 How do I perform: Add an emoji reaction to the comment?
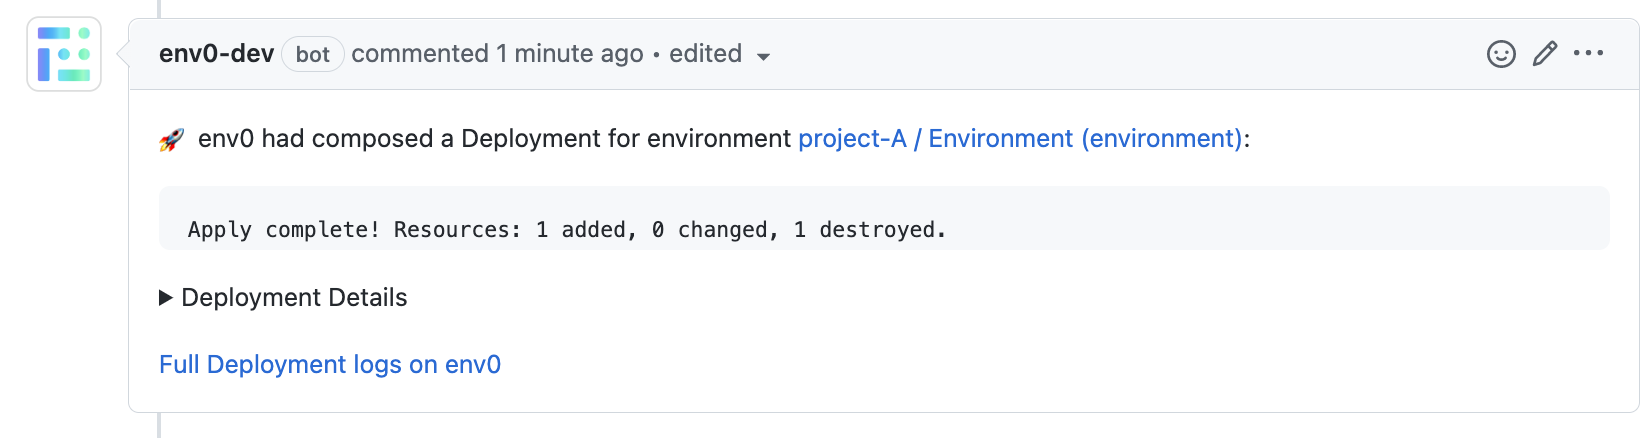(x=1501, y=54)
